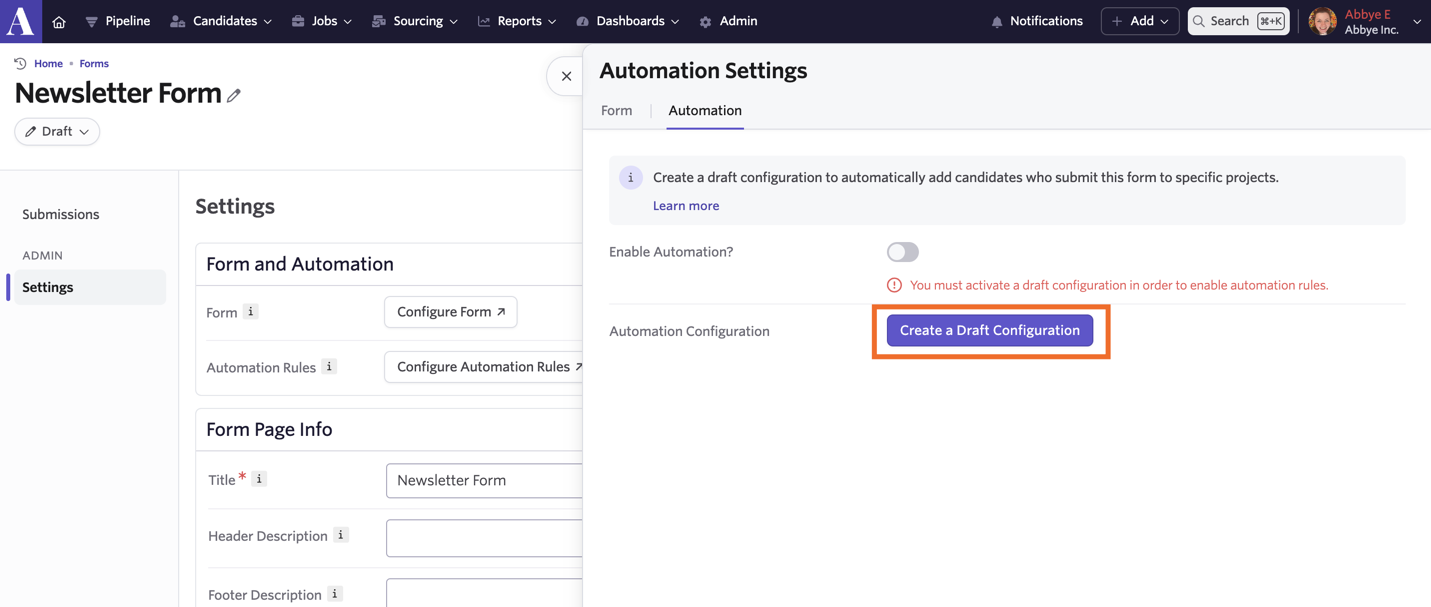Screen dimensions: 1431x607
Task: Click Create a Draft Configuration button
Action: 990,331
